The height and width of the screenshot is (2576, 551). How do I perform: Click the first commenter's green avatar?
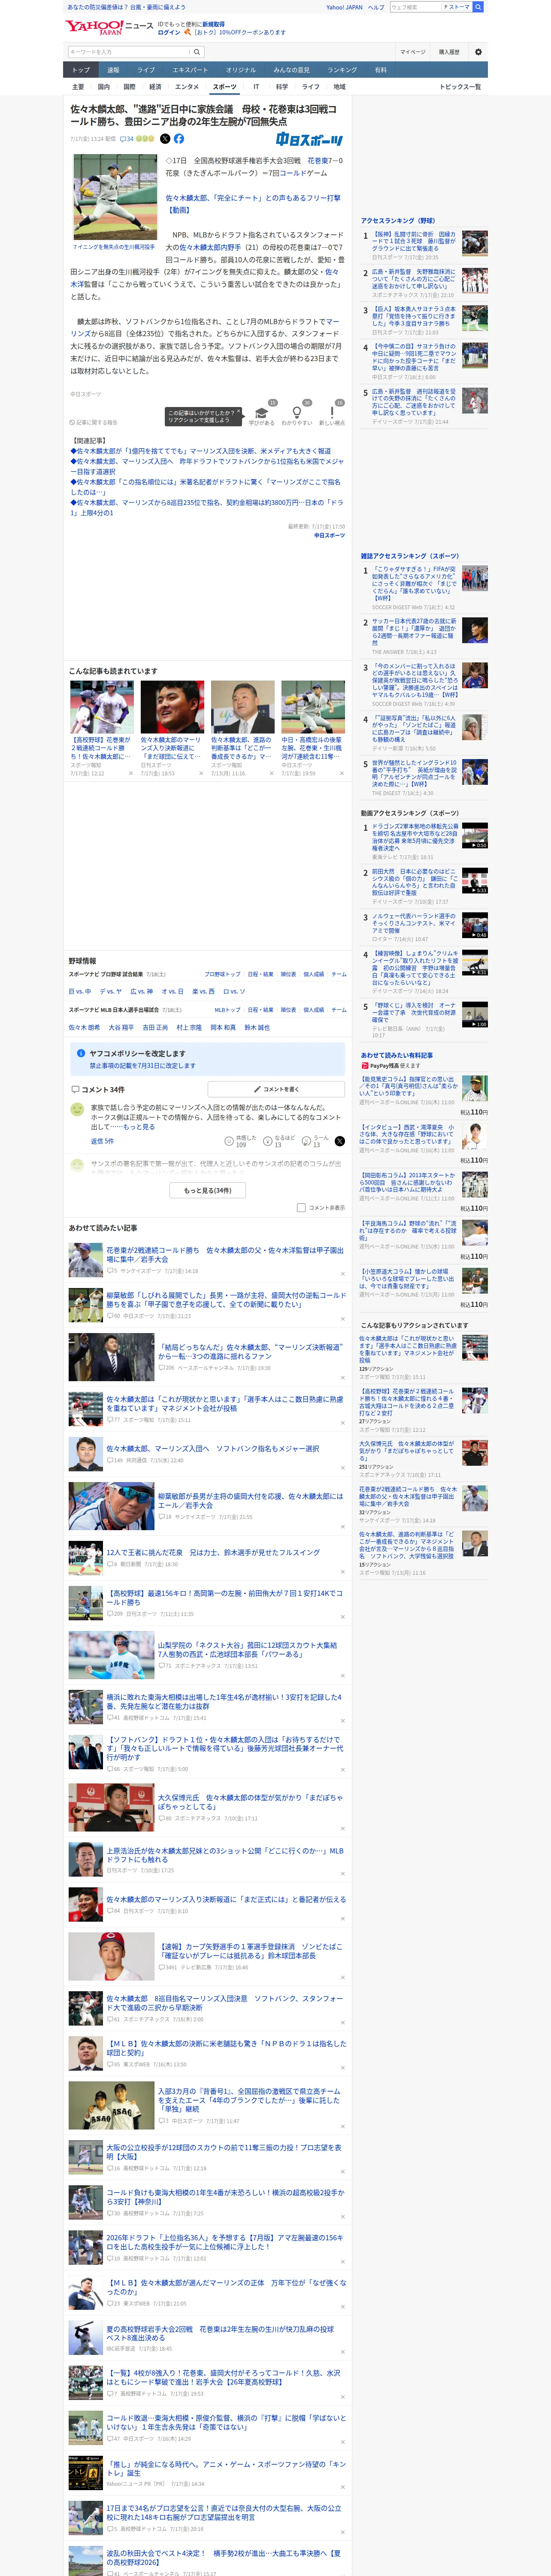(77, 1109)
